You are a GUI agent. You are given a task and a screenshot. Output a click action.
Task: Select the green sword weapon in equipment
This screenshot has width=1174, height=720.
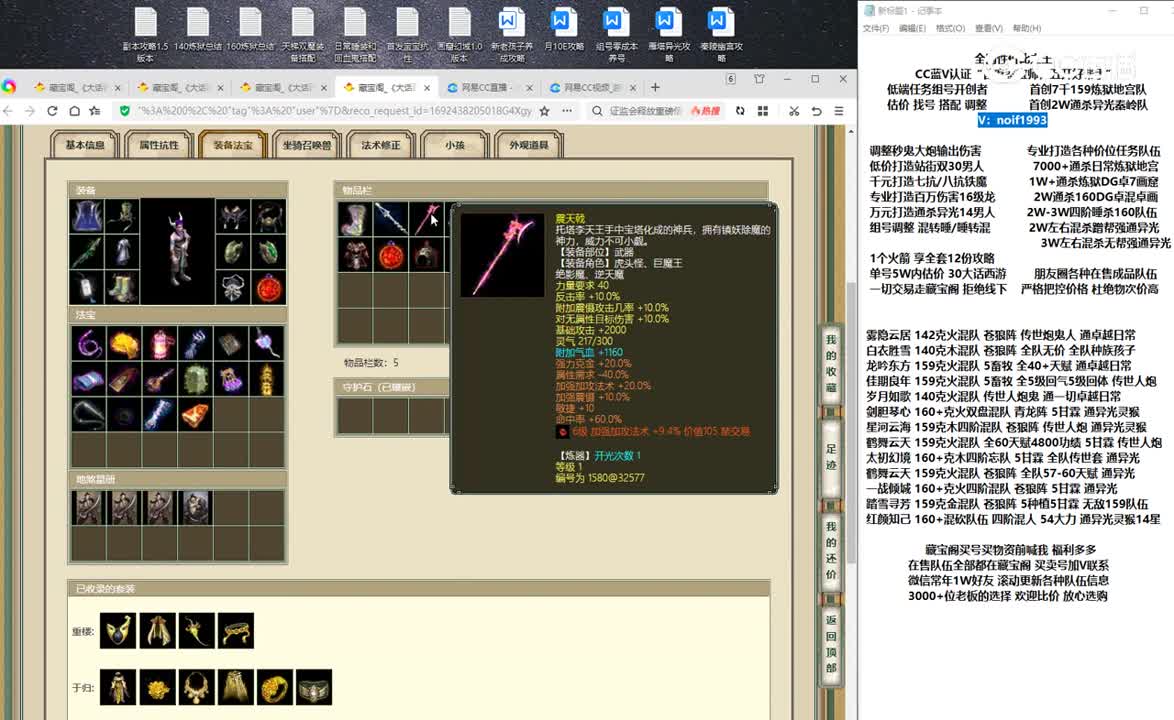(x=87, y=252)
